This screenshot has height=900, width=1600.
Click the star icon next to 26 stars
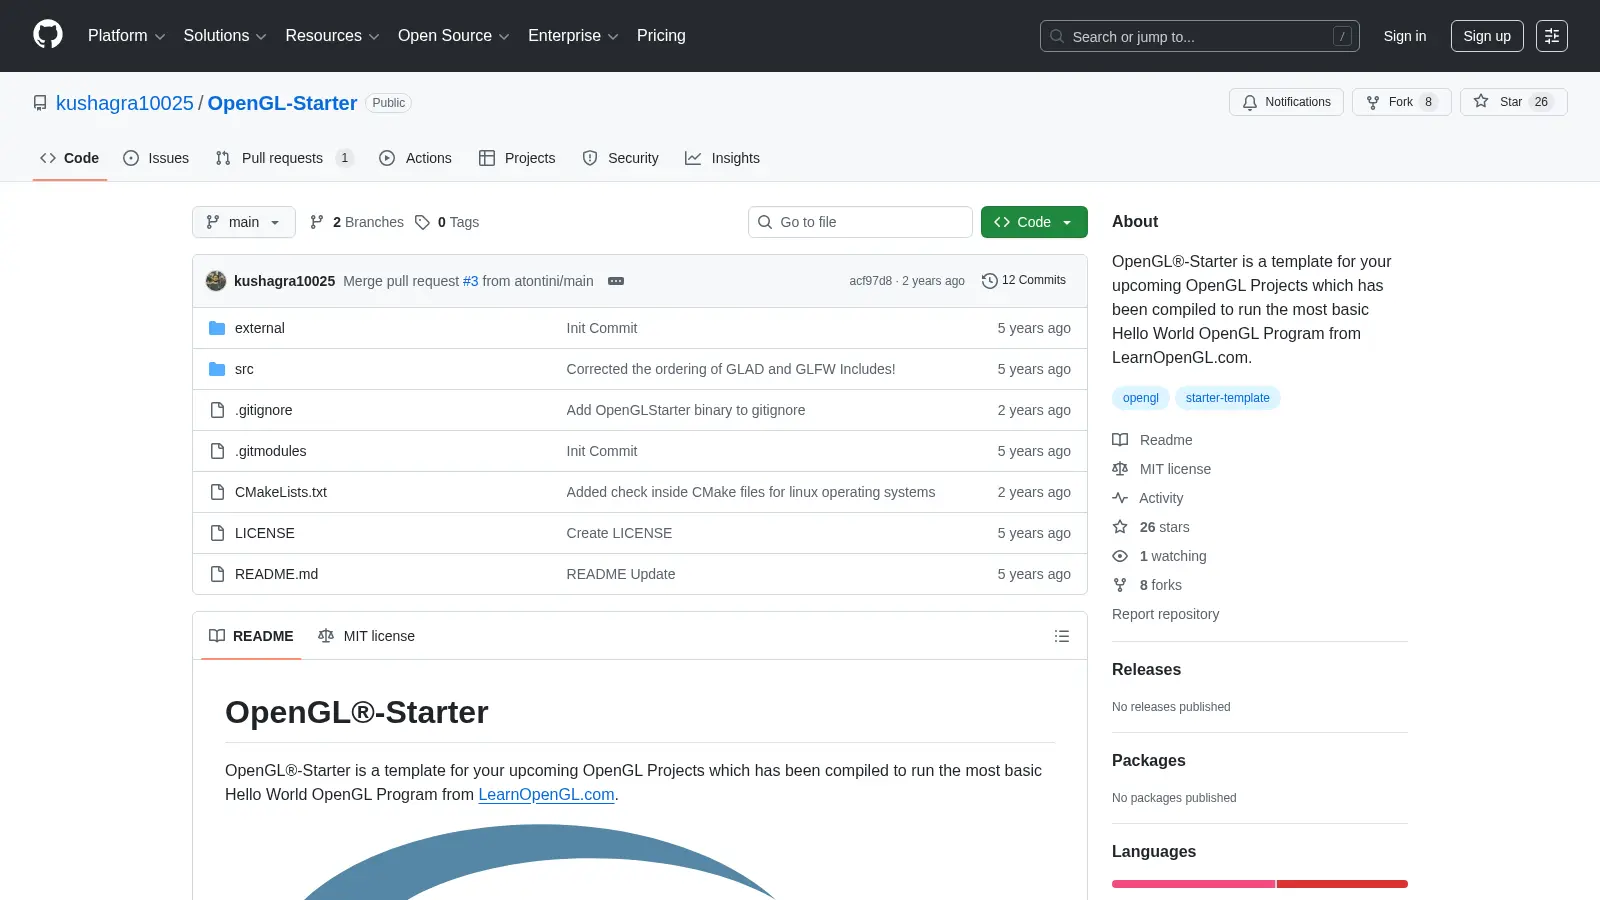(x=1120, y=527)
